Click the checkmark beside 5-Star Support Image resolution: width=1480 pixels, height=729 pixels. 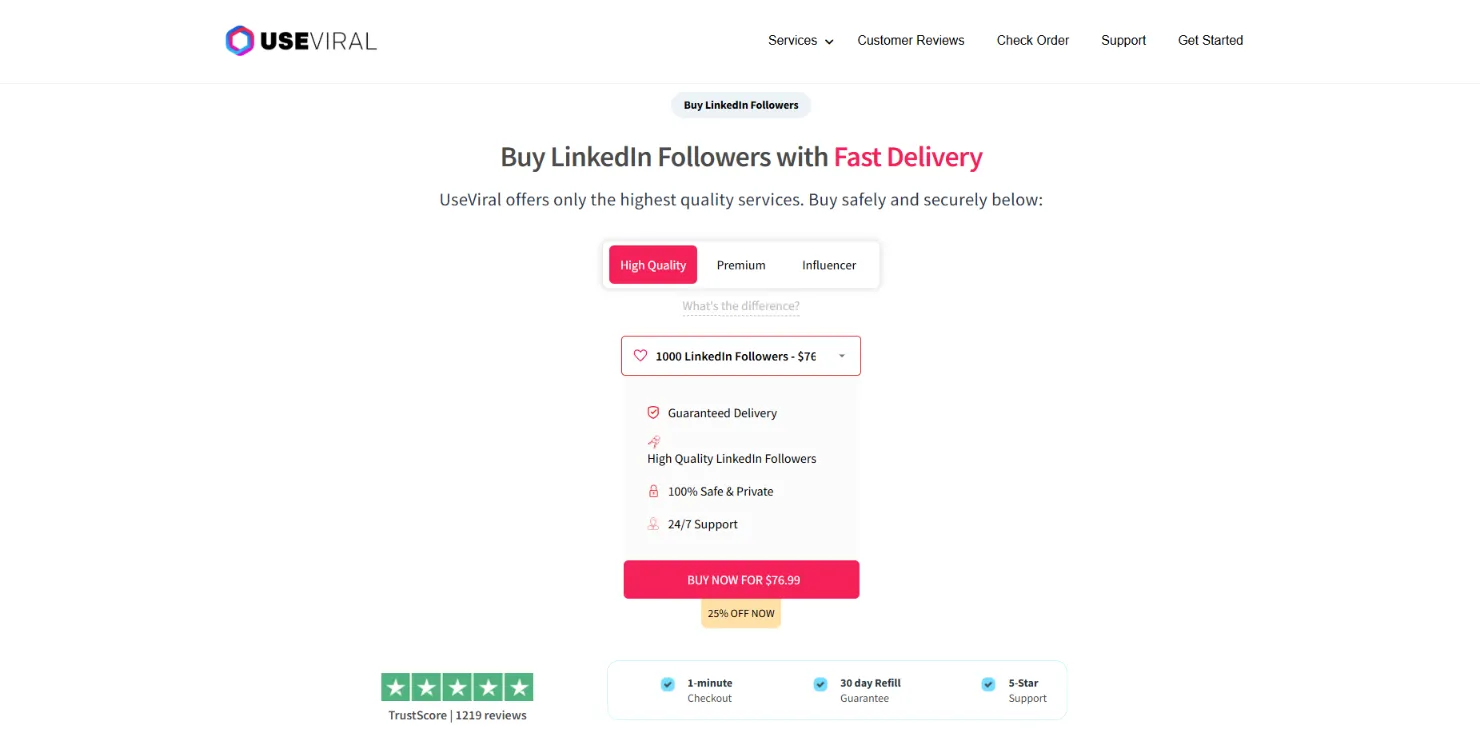coord(988,684)
